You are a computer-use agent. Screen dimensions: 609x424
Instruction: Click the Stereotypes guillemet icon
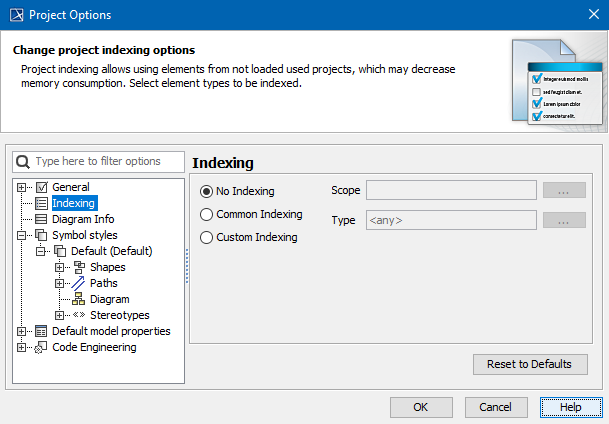coord(78,315)
